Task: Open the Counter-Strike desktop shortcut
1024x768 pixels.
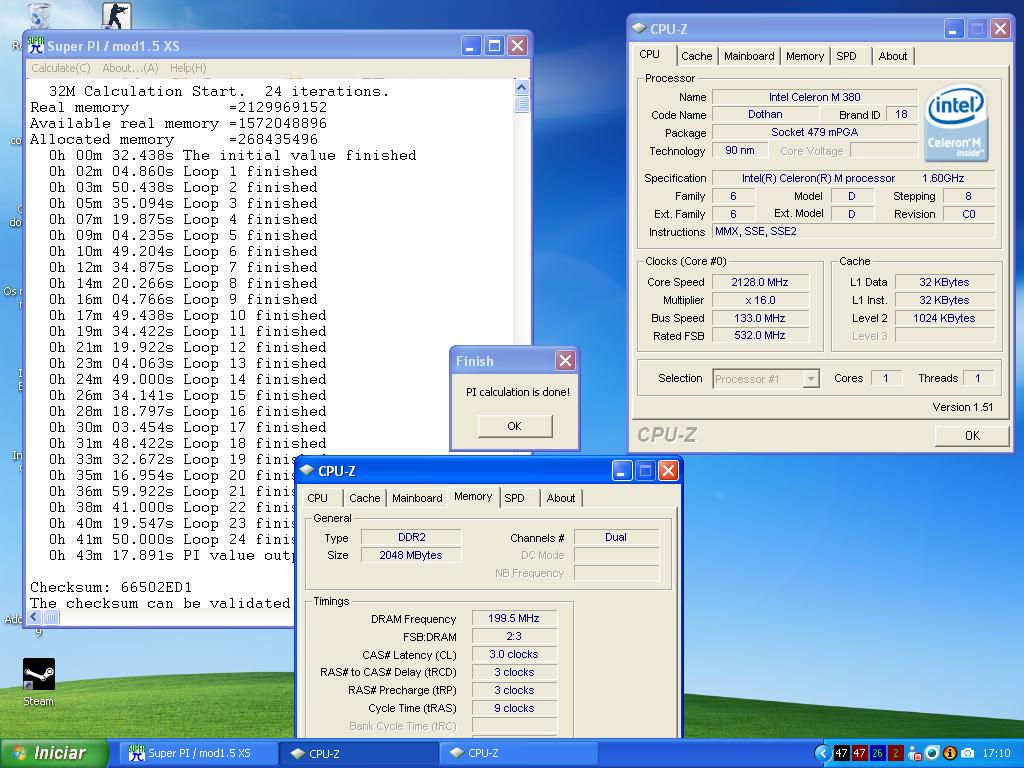Action: click(x=116, y=16)
